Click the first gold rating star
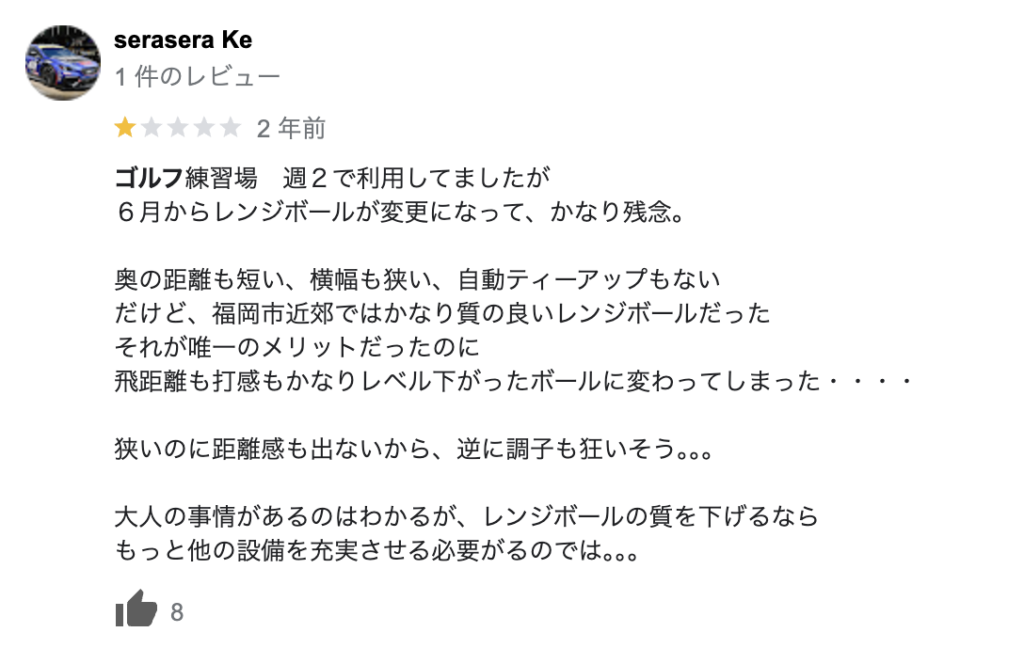This screenshot has width=1024, height=664. [x=126, y=128]
